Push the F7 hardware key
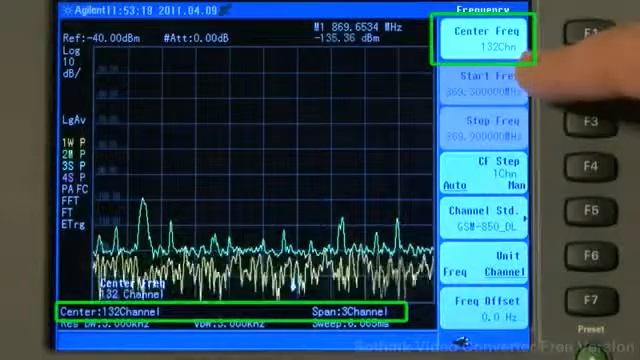The image size is (640, 360). [x=591, y=301]
